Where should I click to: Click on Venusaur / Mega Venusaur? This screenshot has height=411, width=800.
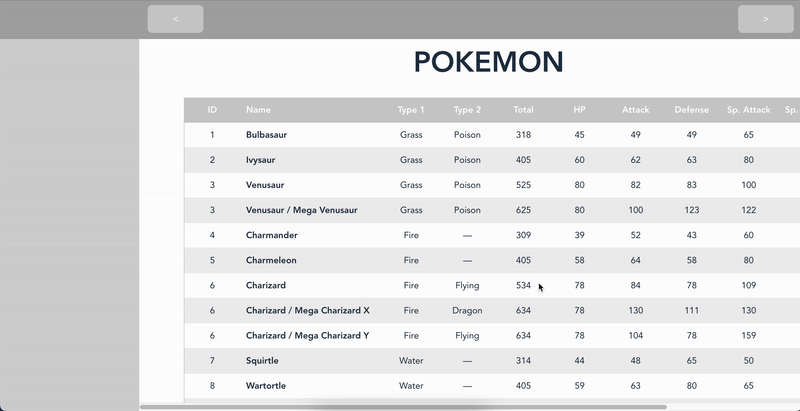302,210
